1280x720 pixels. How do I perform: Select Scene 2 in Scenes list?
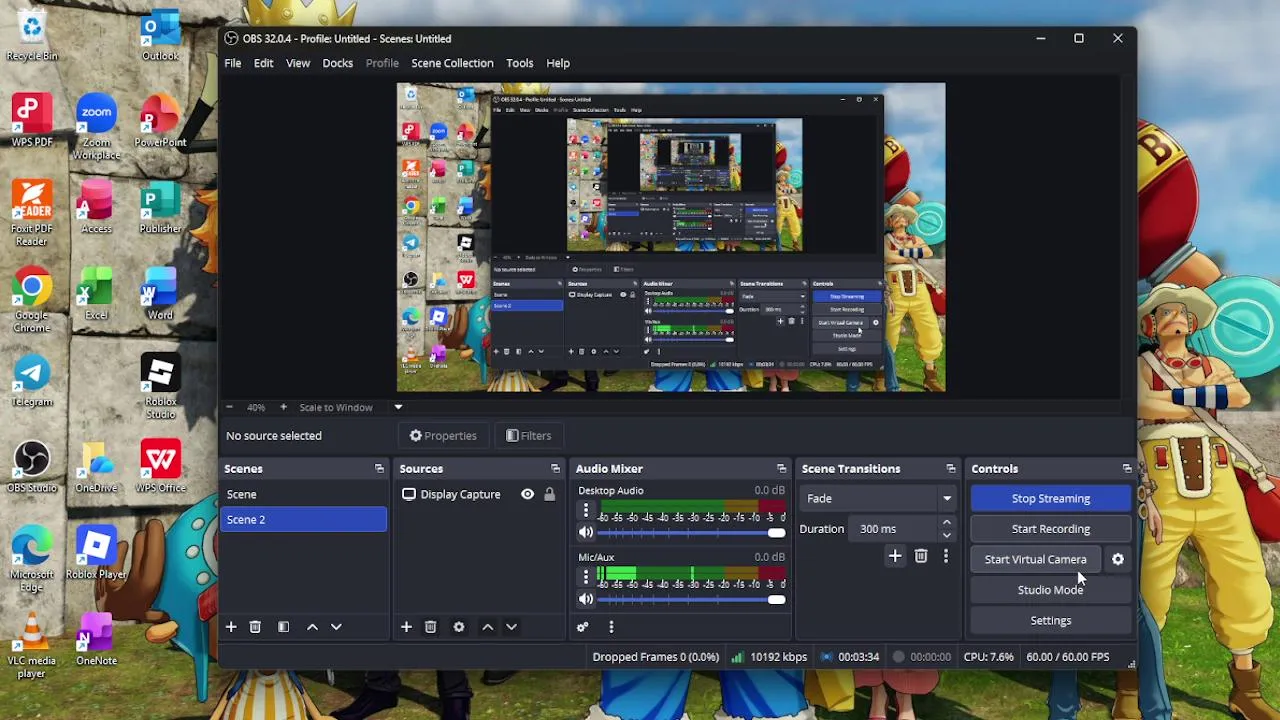pyautogui.click(x=303, y=519)
